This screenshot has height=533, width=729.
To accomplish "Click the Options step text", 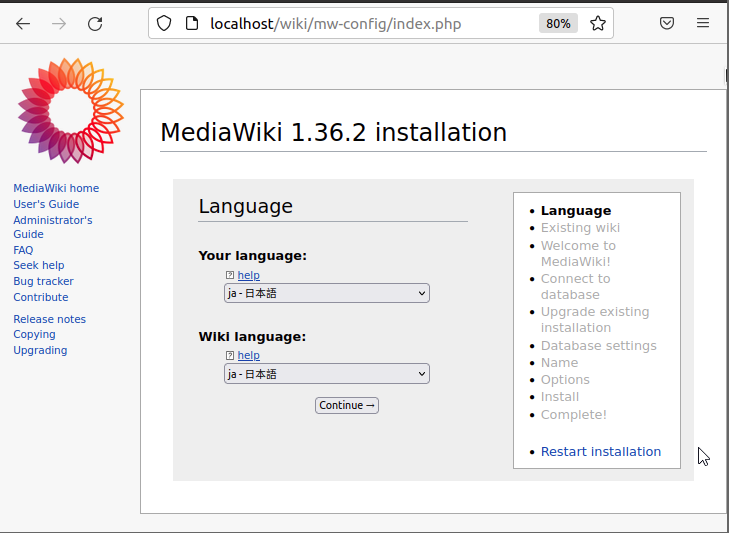I will tap(565, 380).
